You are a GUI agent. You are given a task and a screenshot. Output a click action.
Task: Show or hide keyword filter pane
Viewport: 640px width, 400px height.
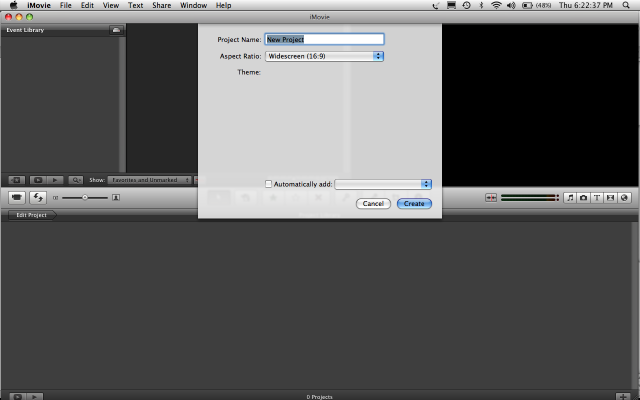coord(76,180)
